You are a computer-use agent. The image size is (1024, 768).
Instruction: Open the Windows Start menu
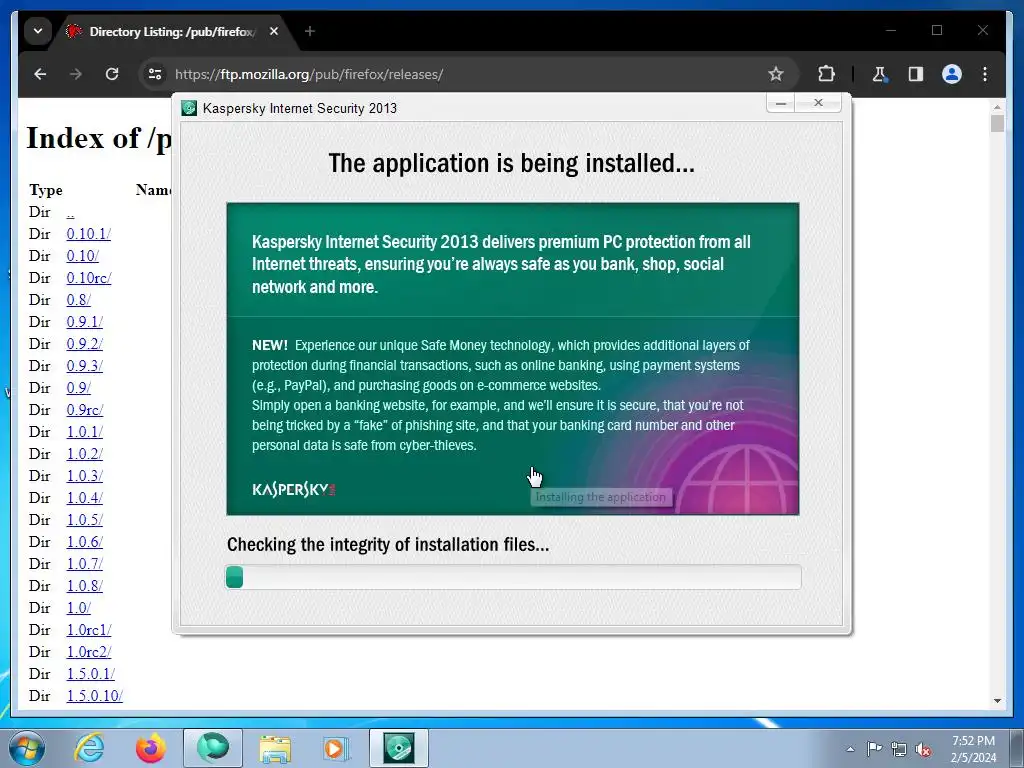[x=27, y=748]
